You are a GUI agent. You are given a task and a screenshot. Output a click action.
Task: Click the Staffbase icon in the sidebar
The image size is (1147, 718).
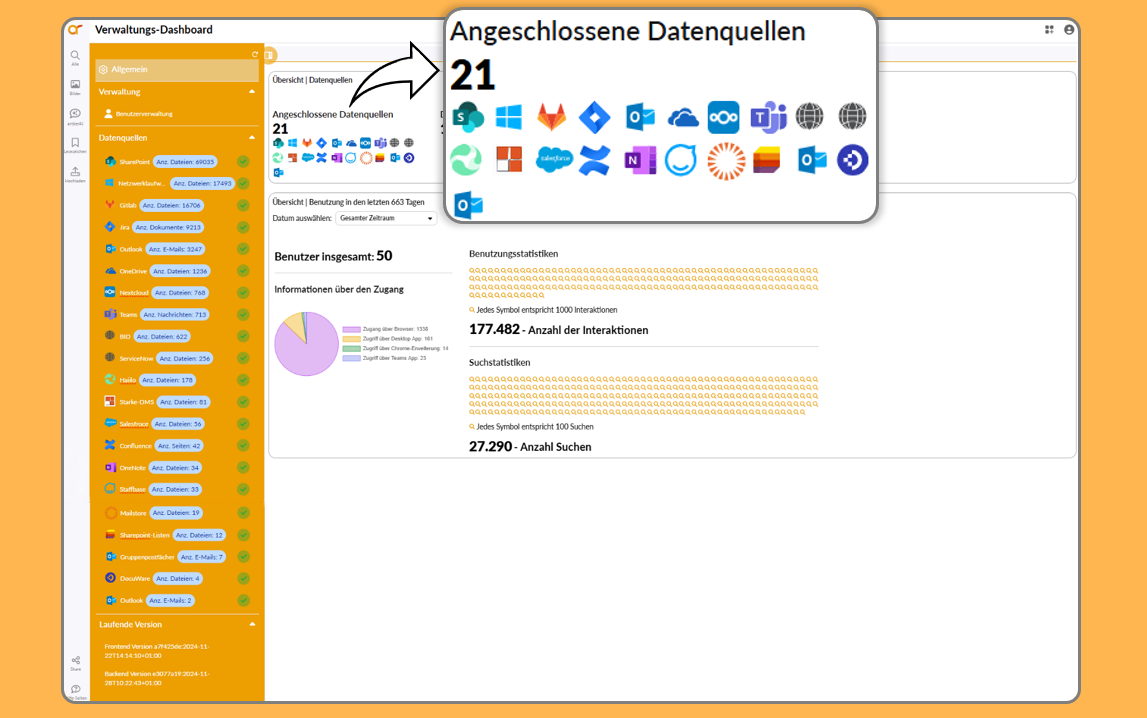click(110, 488)
